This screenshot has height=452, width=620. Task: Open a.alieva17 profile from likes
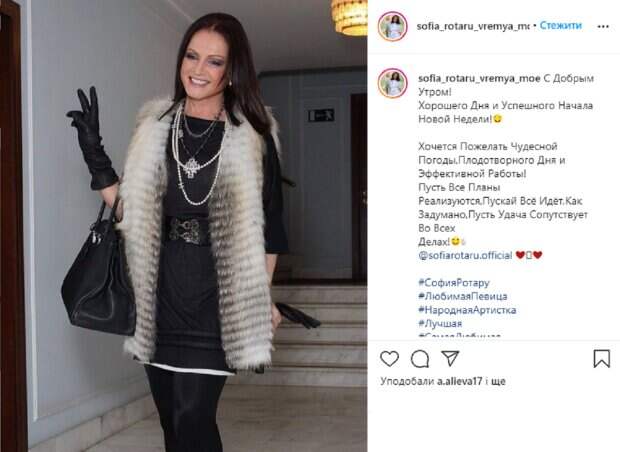click(x=459, y=381)
